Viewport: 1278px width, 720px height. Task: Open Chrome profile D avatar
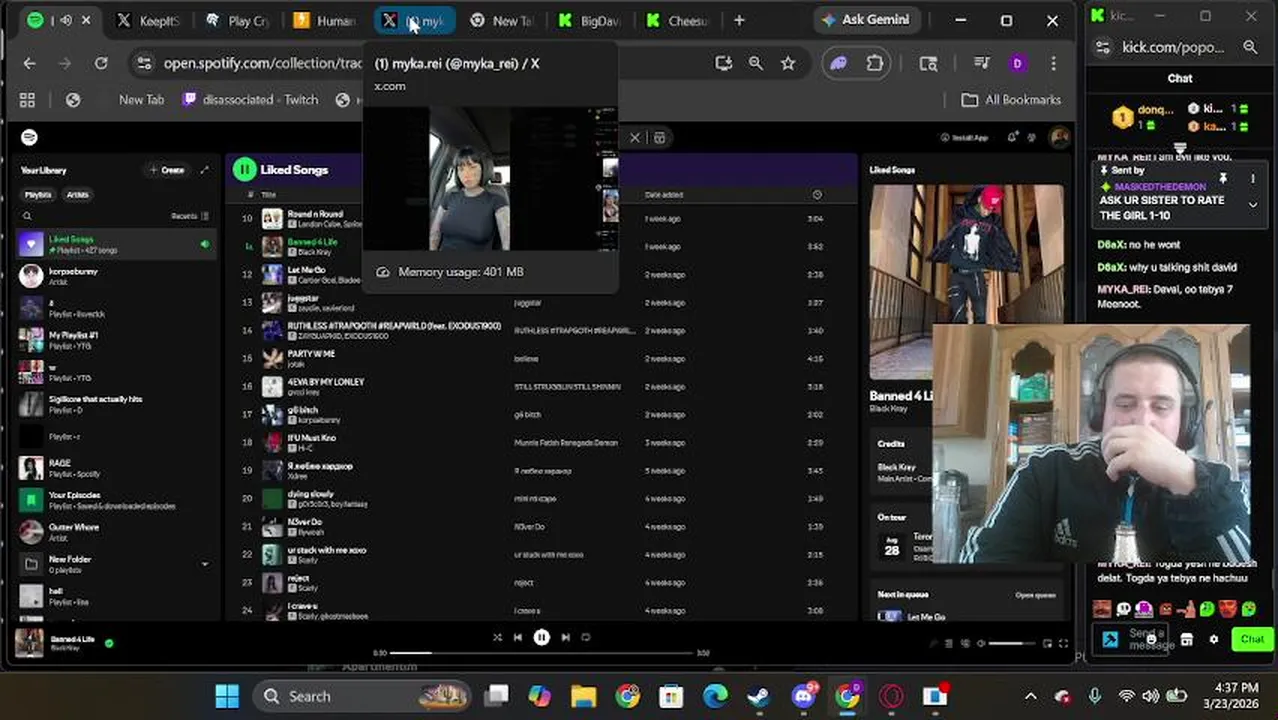1017,63
